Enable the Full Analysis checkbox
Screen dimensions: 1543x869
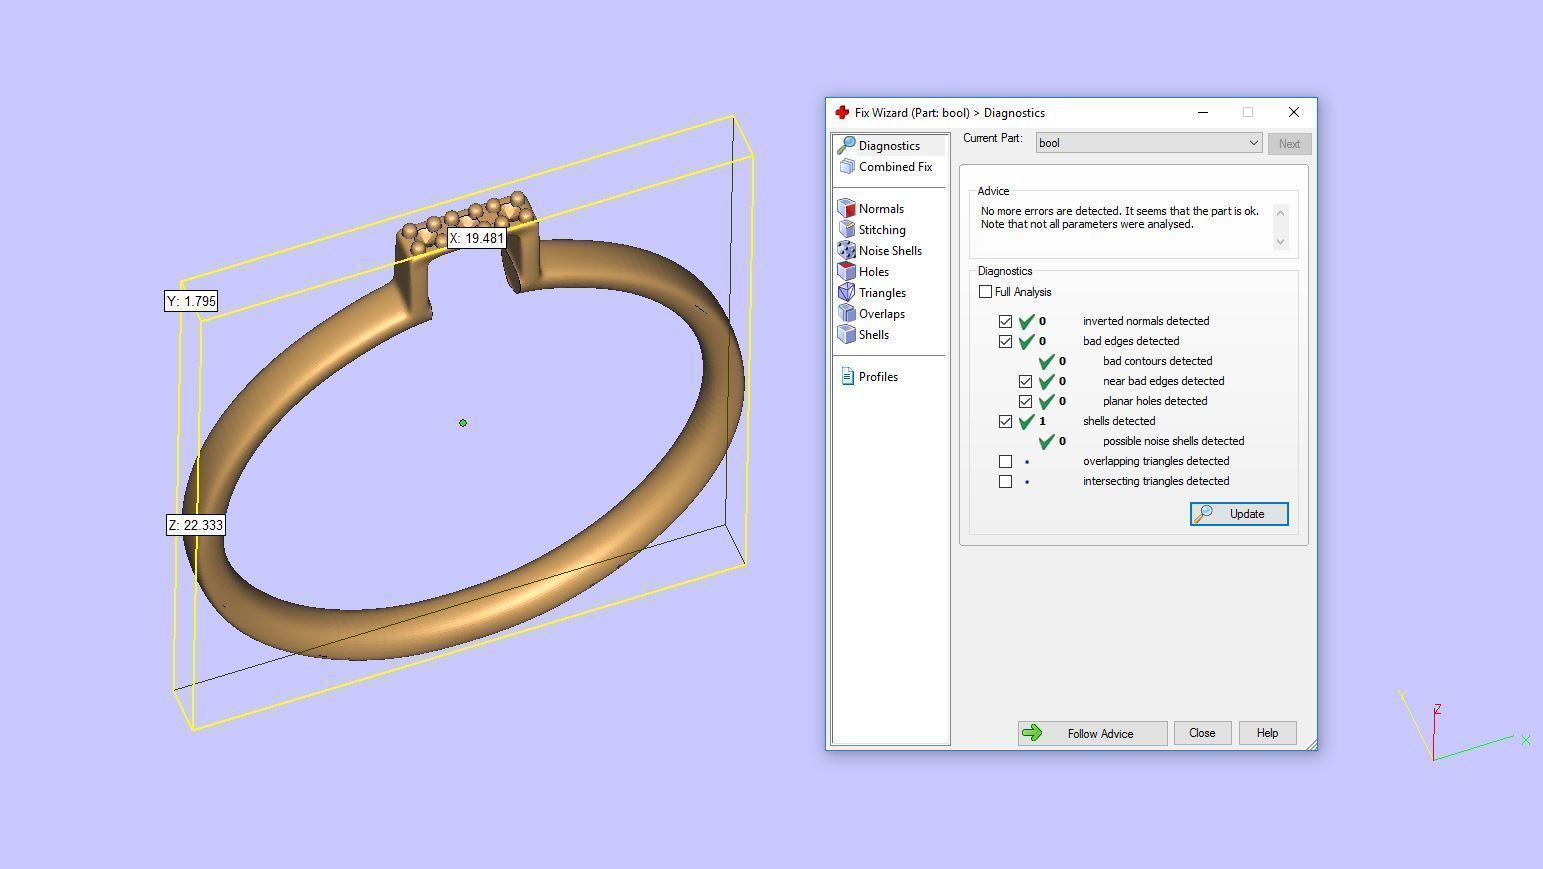985,292
